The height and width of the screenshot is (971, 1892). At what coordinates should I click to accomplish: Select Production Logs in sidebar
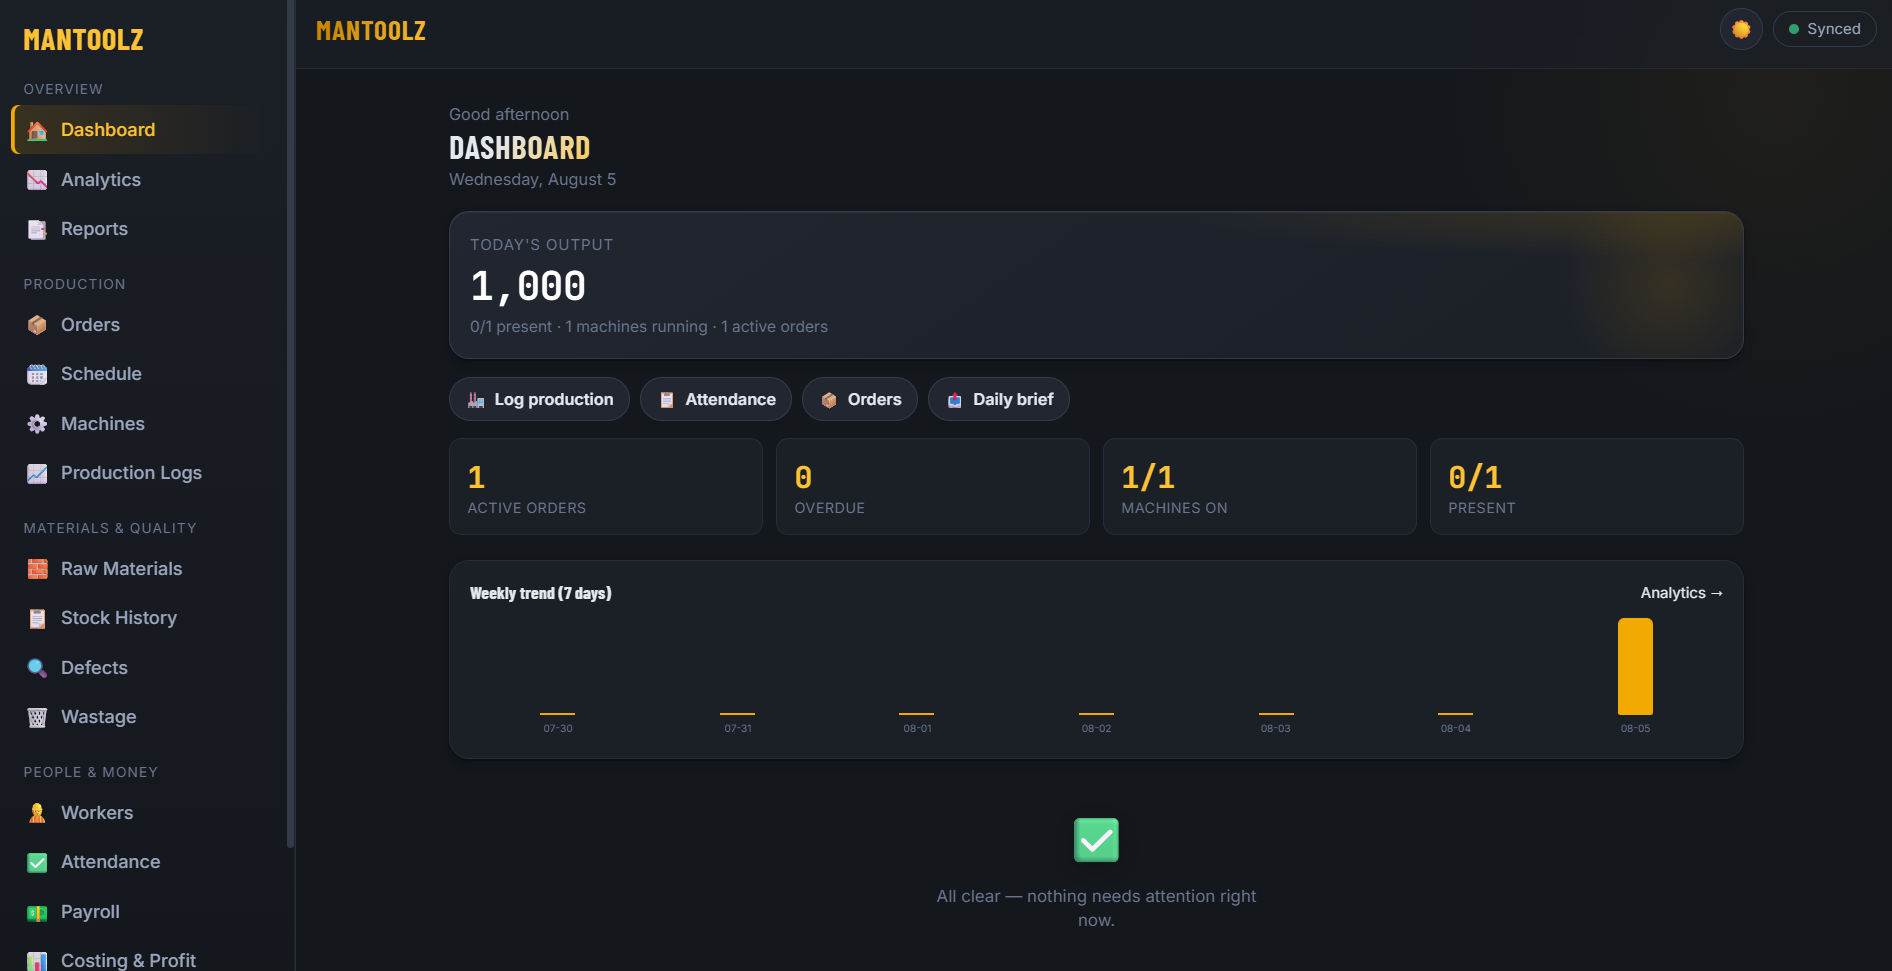pos(141,473)
